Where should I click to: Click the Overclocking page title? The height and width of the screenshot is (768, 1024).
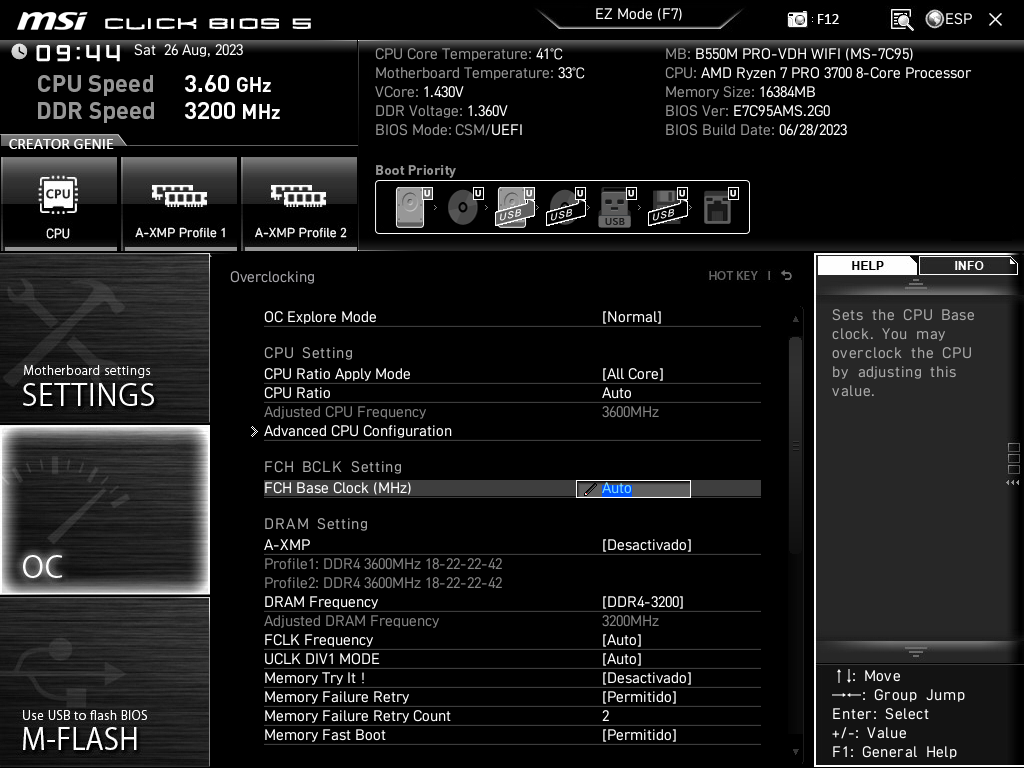[272, 277]
